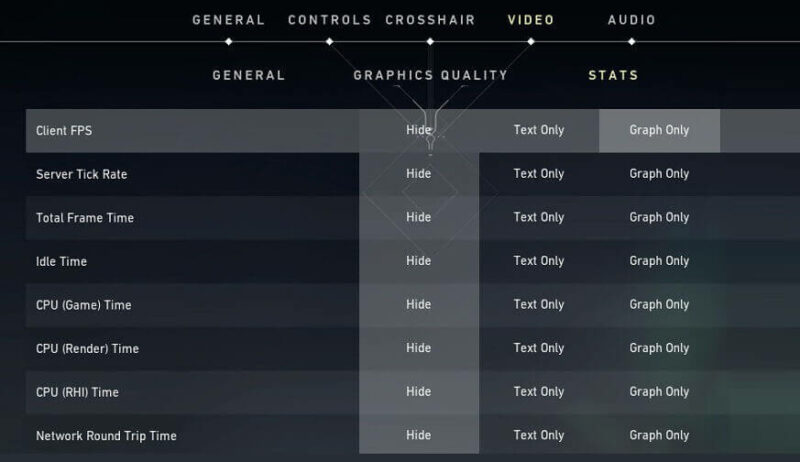Set CPU (Game) Time to Text Only
This screenshot has height=462, width=800.
539,305
